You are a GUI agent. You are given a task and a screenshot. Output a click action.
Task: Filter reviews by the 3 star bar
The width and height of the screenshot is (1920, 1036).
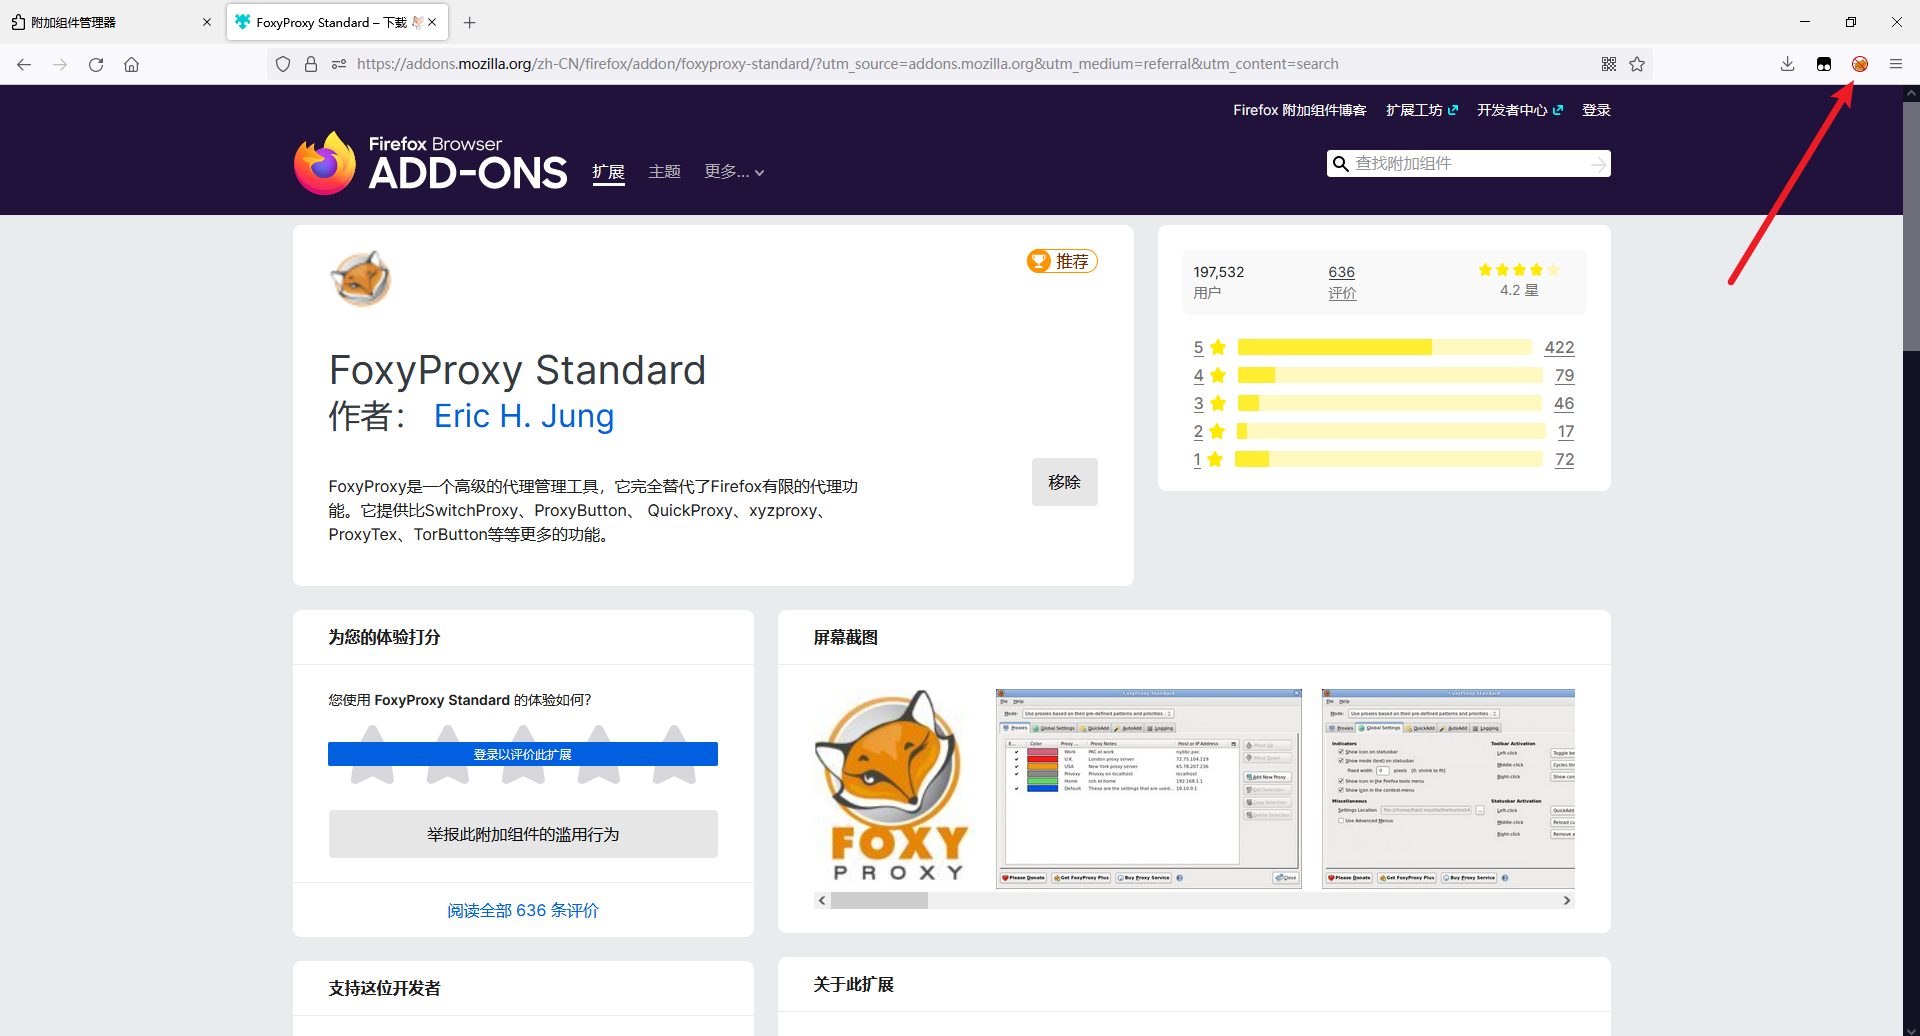tap(1390, 403)
